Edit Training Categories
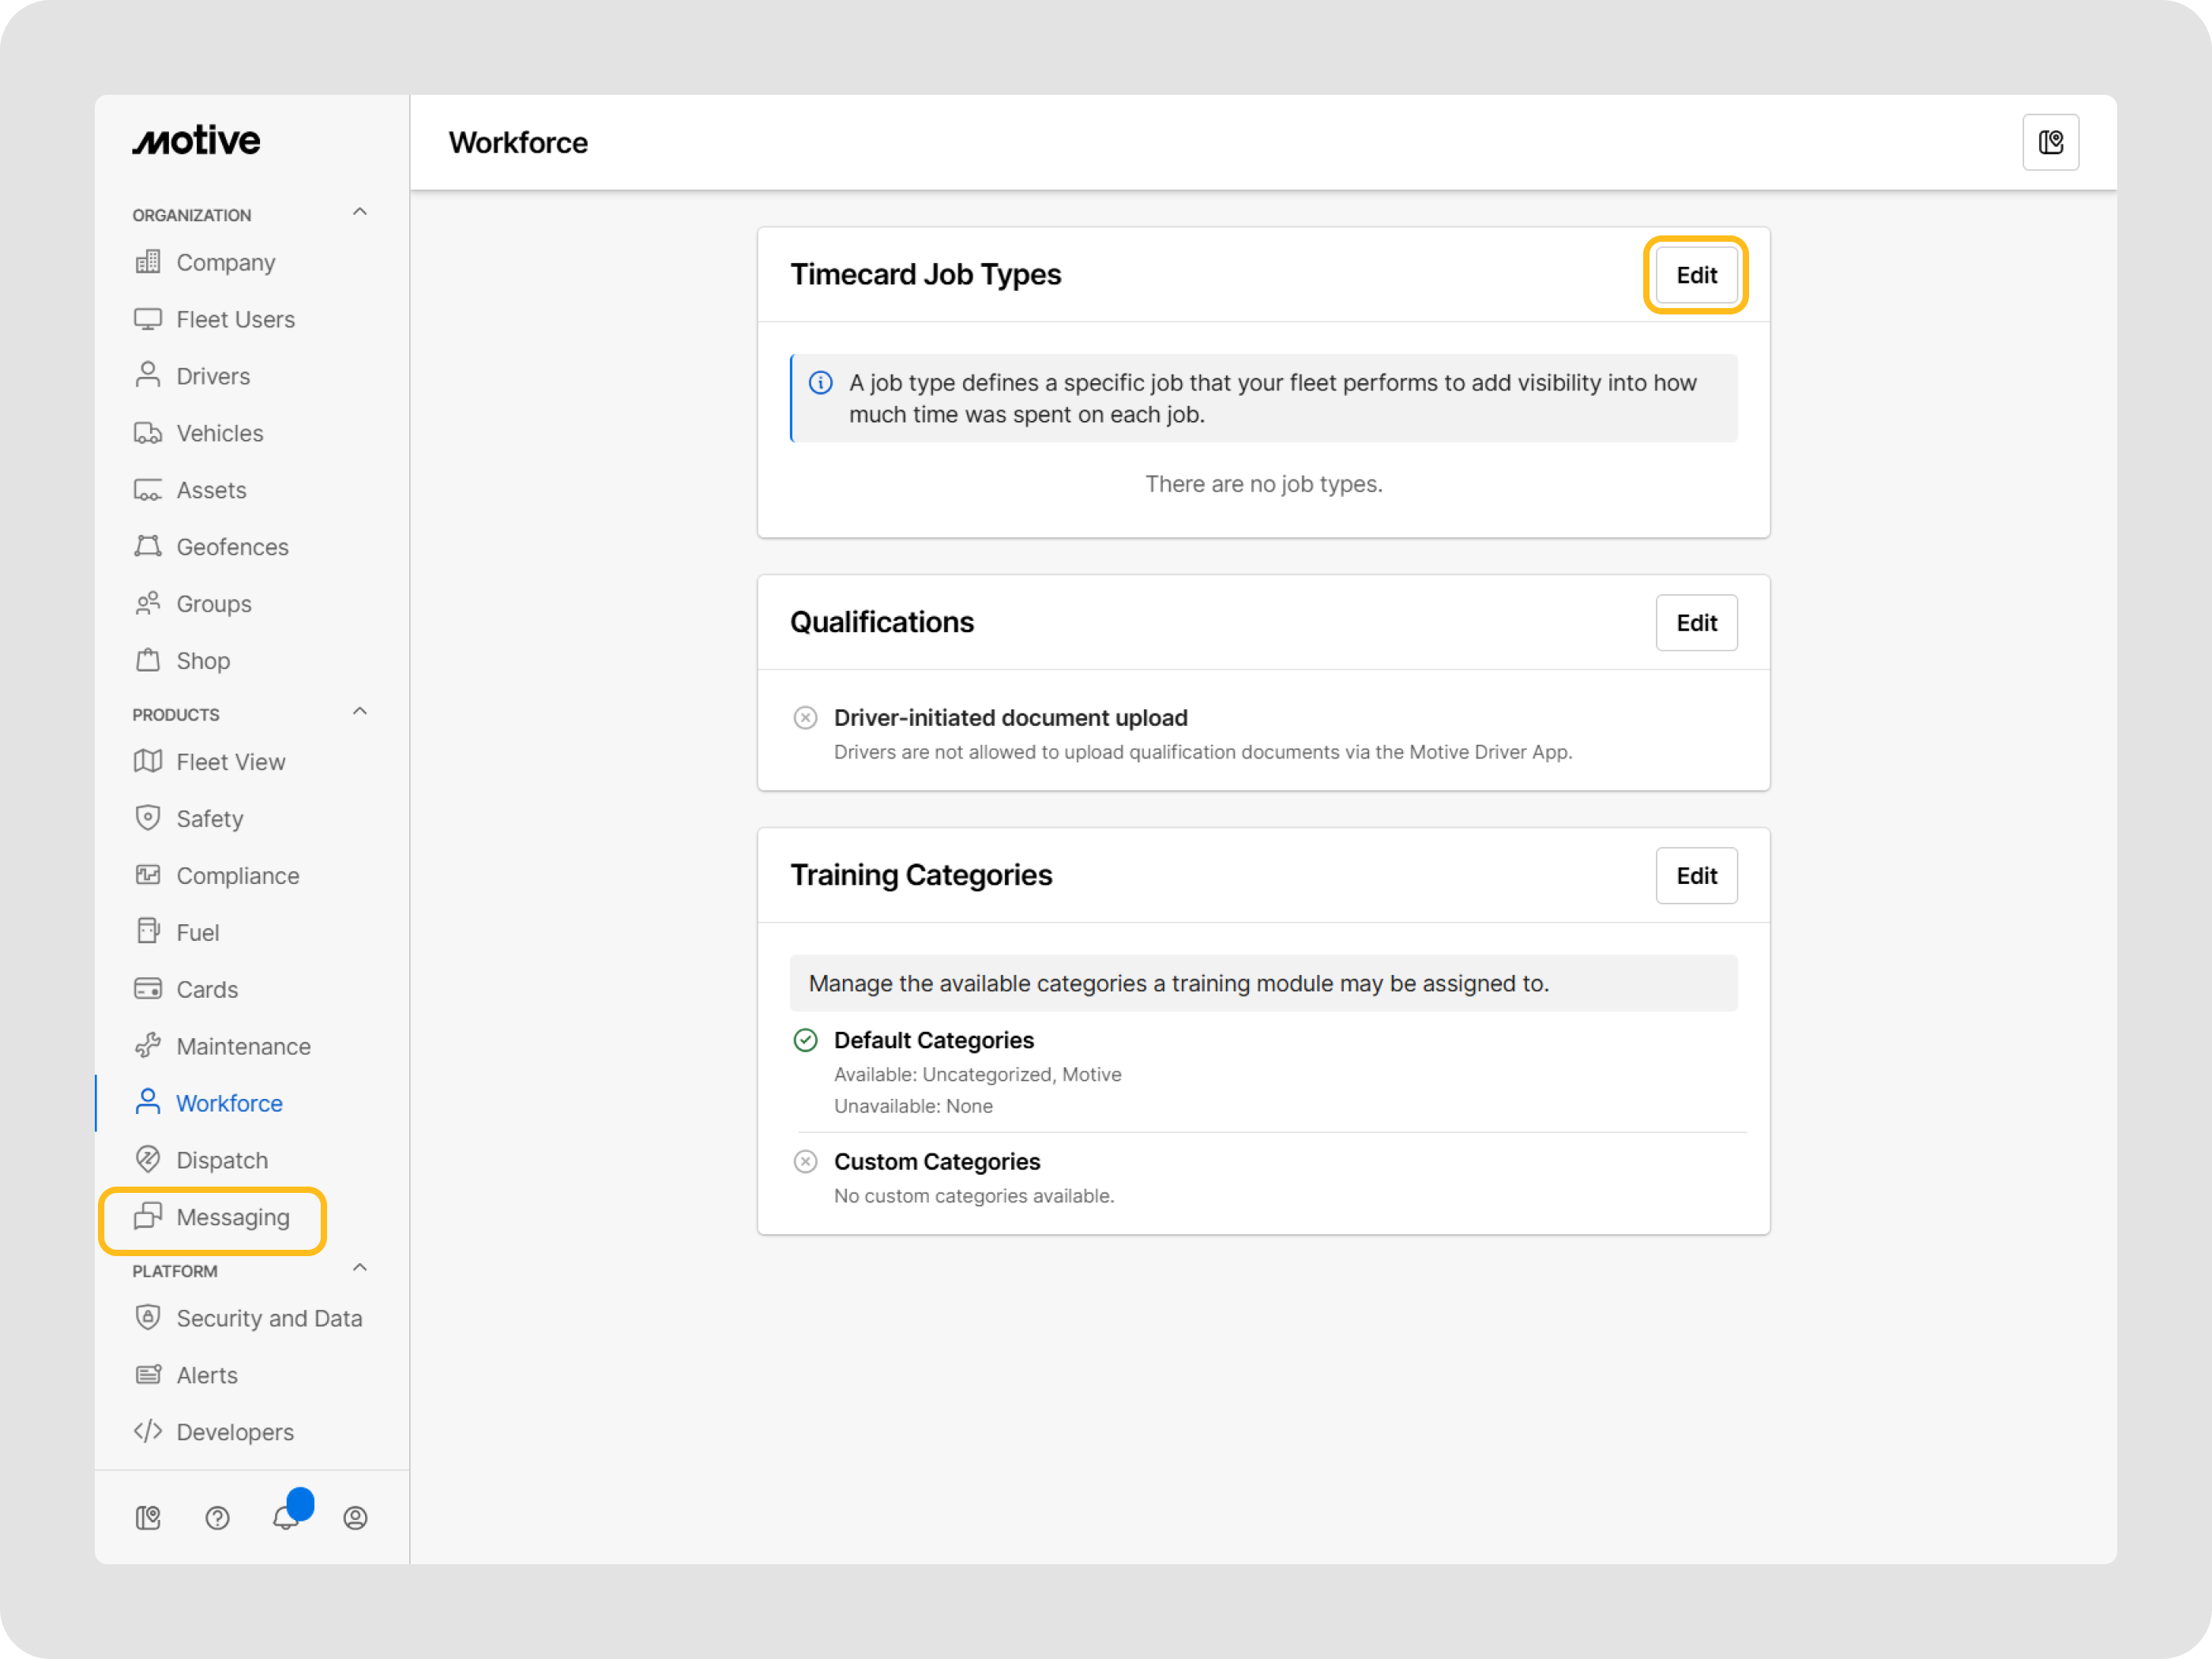 [1696, 876]
